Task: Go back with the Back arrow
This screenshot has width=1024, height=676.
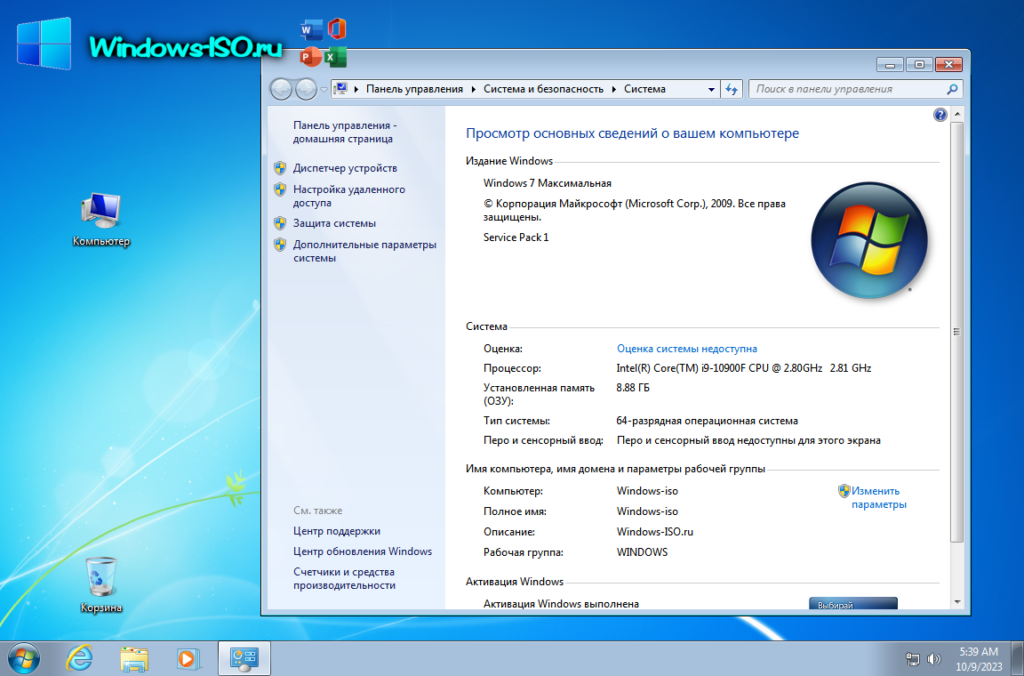Action: click(281, 89)
